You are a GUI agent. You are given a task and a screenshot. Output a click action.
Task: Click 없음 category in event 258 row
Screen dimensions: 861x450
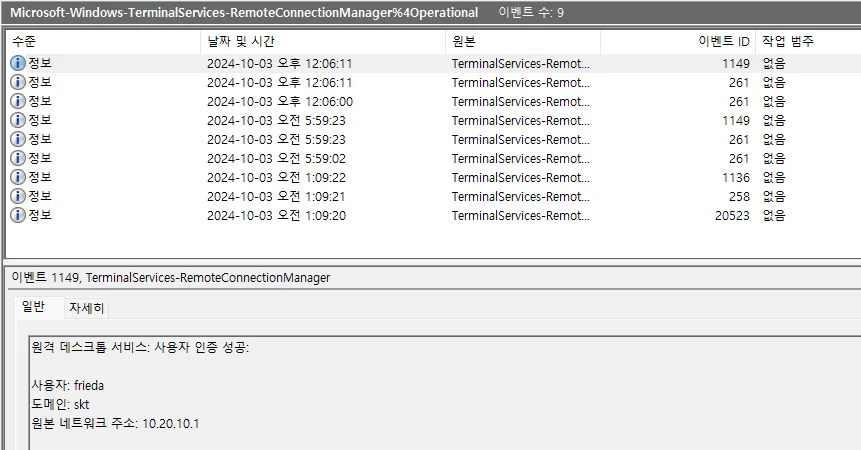(x=774, y=196)
